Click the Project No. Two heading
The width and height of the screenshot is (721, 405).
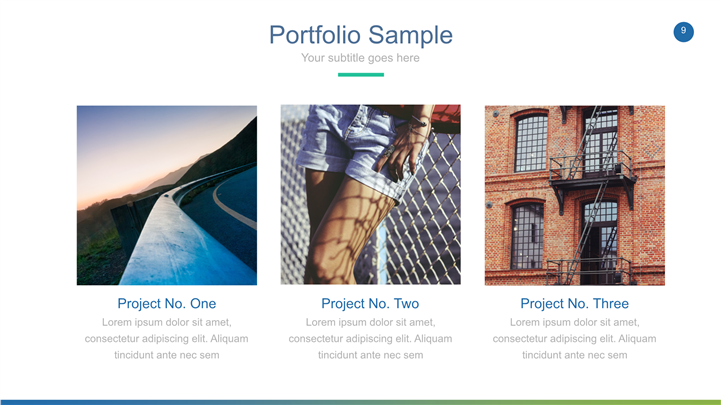pyautogui.click(x=370, y=303)
